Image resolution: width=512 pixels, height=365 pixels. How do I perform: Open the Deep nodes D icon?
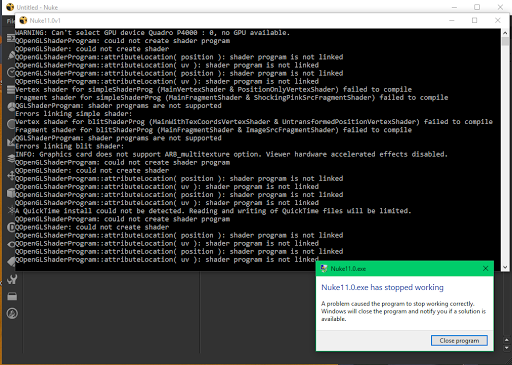pyautogui.click(x=11, y=227)
